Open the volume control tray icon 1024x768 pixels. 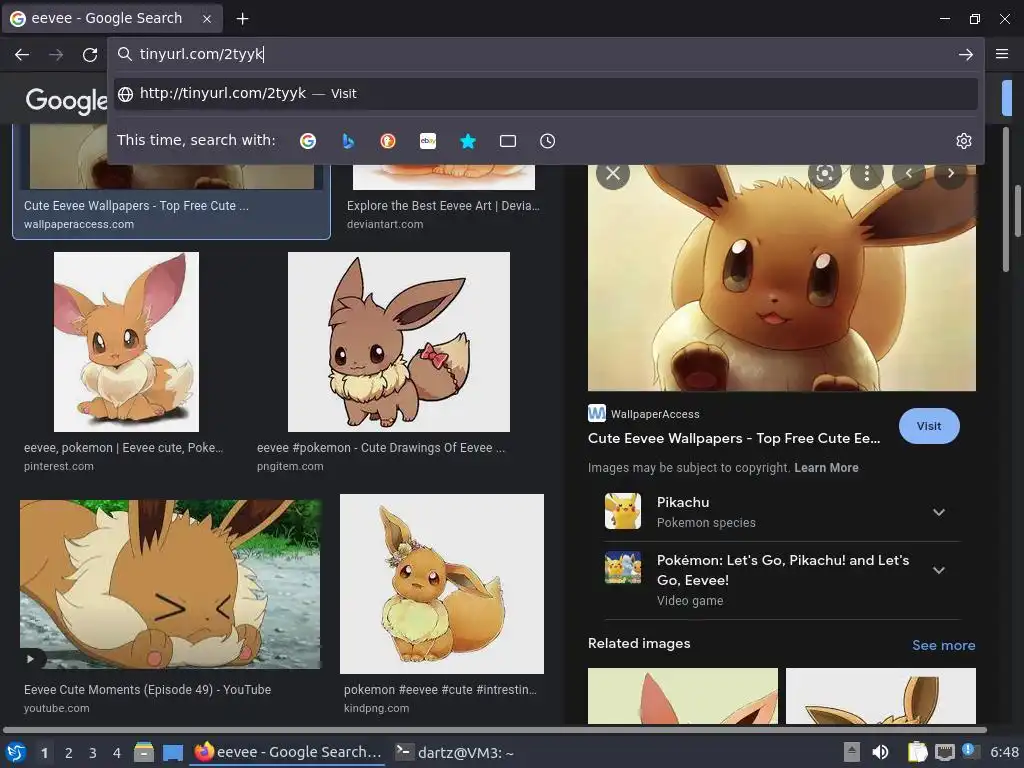(x=880, y=752)
